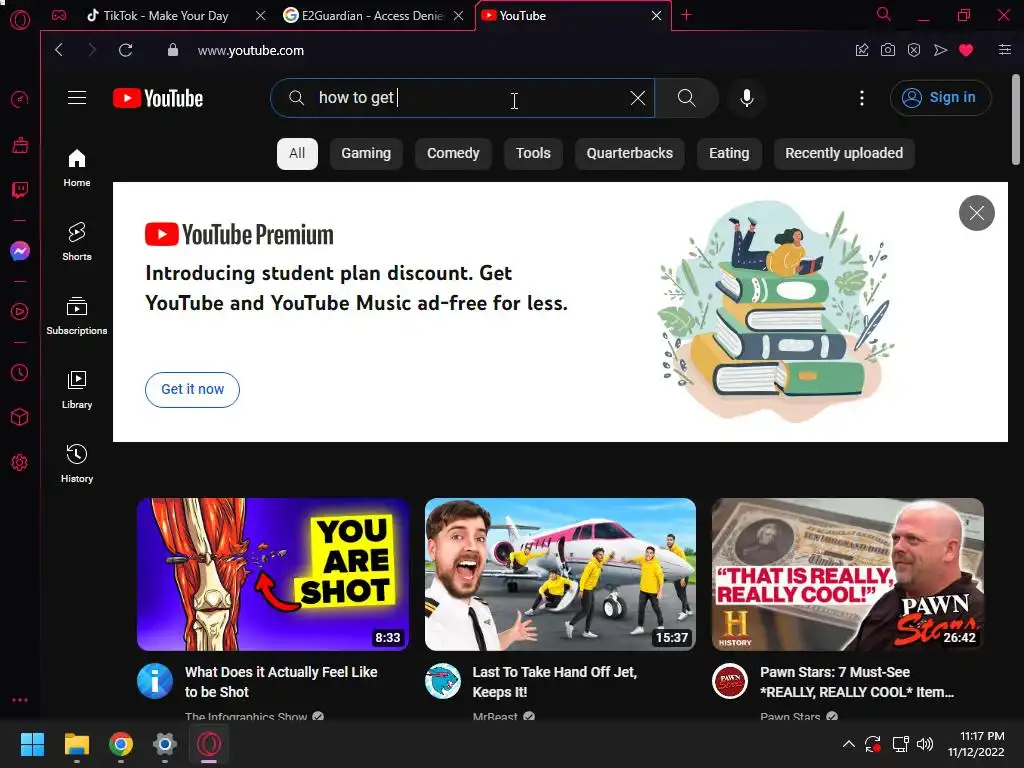The width and height of the screenshot is (1024, 768).
Task: Bookmark page with heart icon
Action: 966,50
